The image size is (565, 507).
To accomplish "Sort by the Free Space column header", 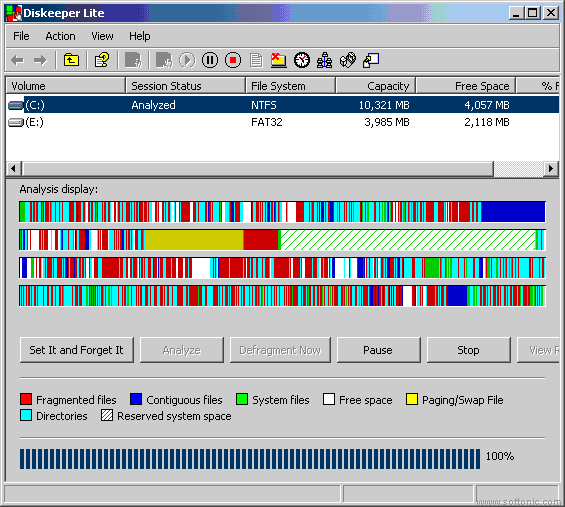I will [466, 86].
